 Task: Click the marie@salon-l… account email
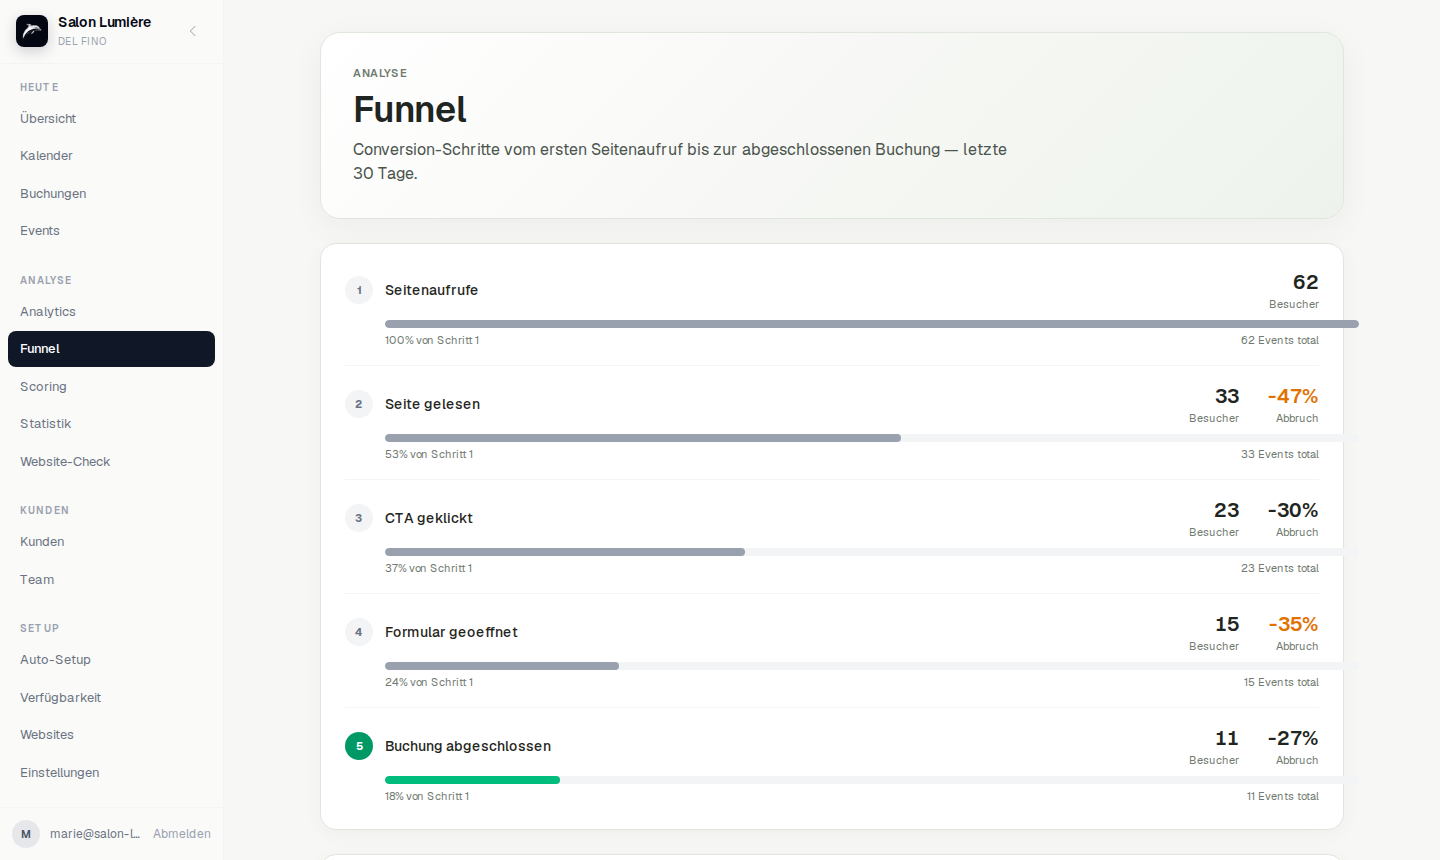coord(95,834)
